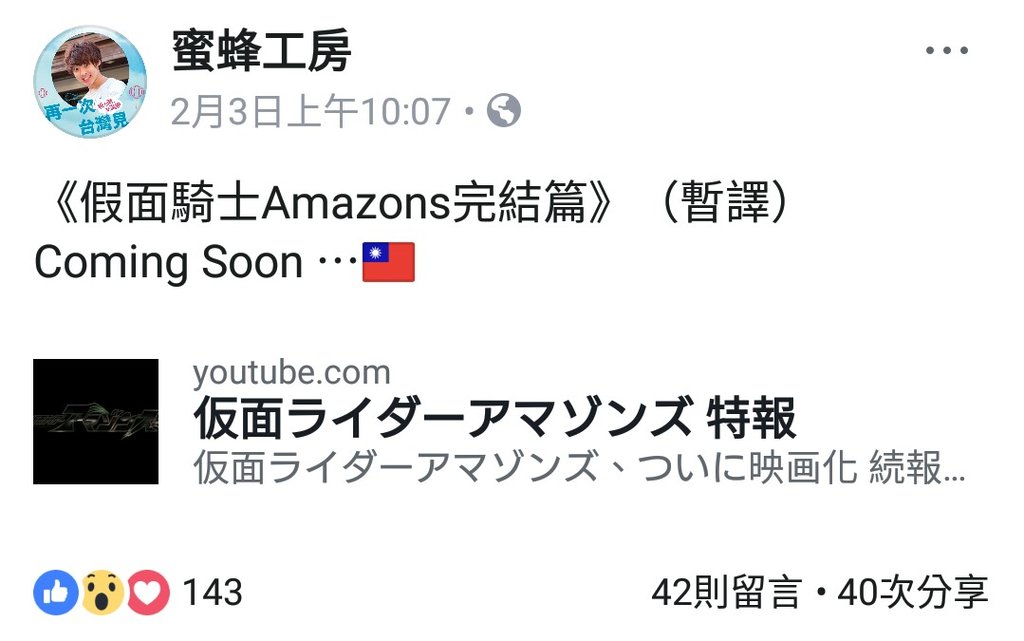Screen dimensions: 1024x641
Task: Click the （暫譯） text in post
Action: coord(725,203)
